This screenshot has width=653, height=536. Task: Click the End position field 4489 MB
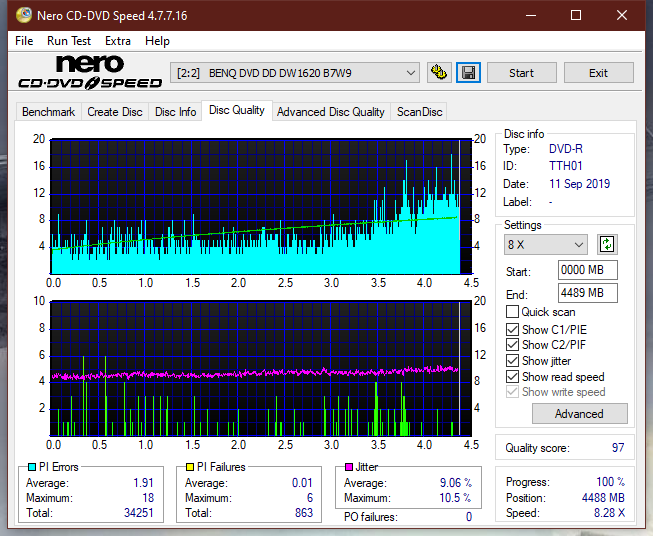coord(588,293)
